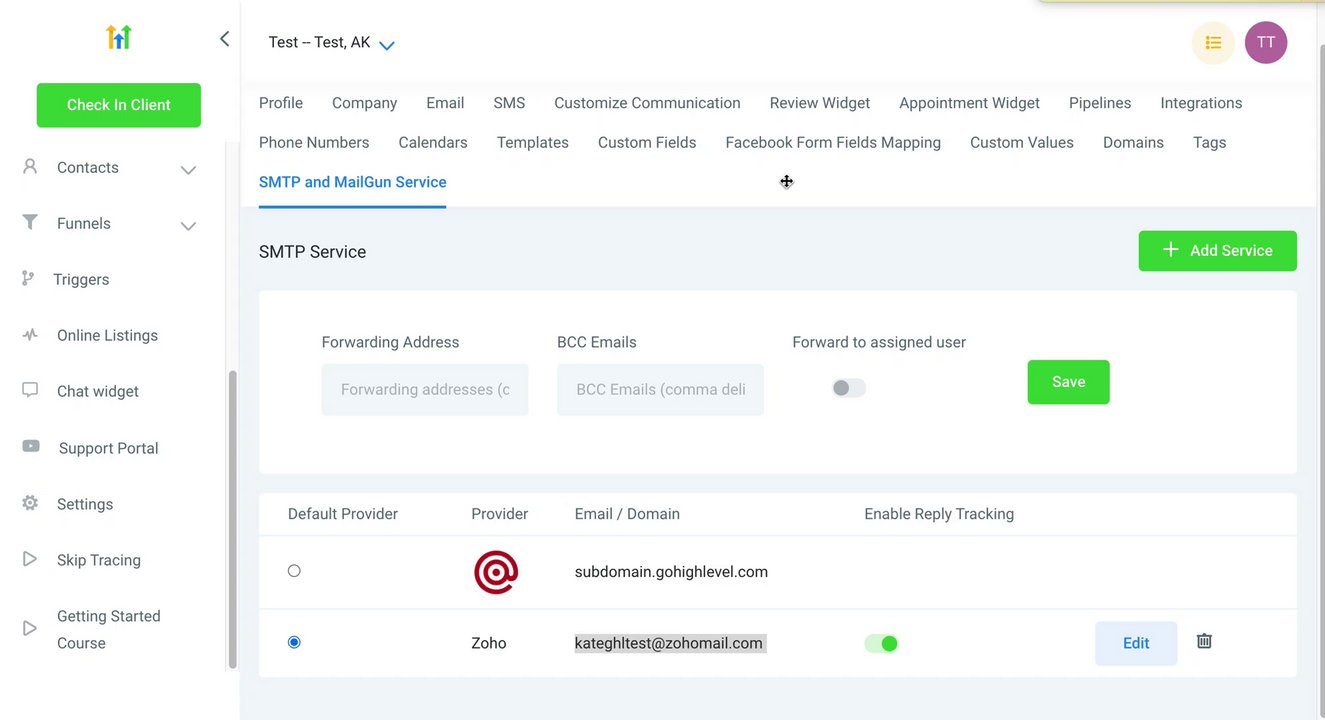Click the Support Portal video icon

[31, 447]
